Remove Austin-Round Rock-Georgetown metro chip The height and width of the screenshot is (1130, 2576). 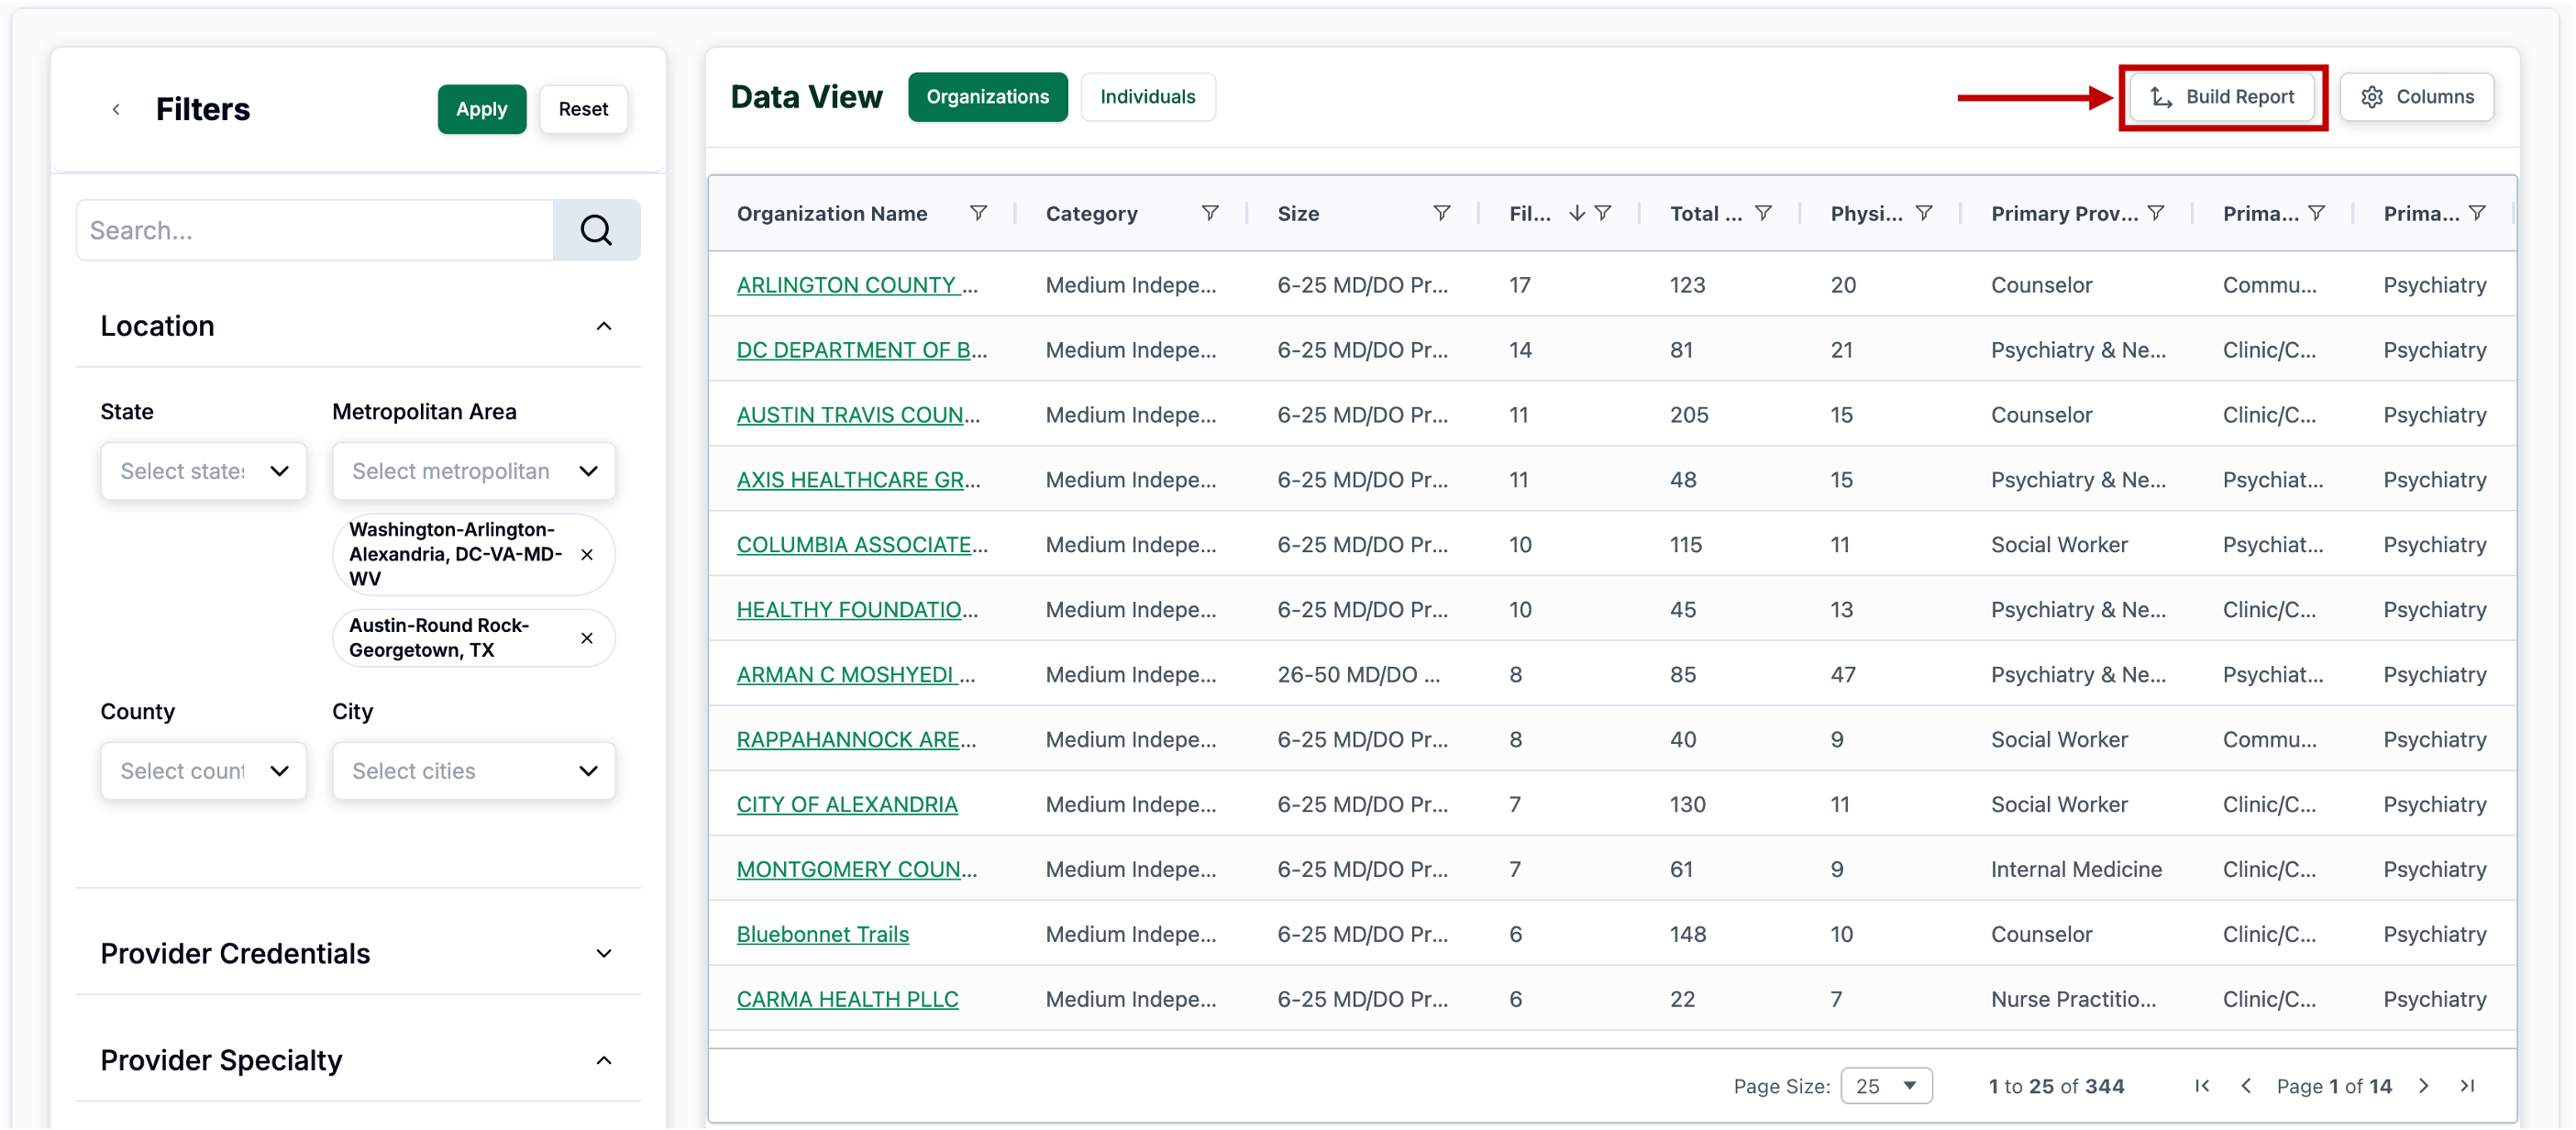pos(587,638)
